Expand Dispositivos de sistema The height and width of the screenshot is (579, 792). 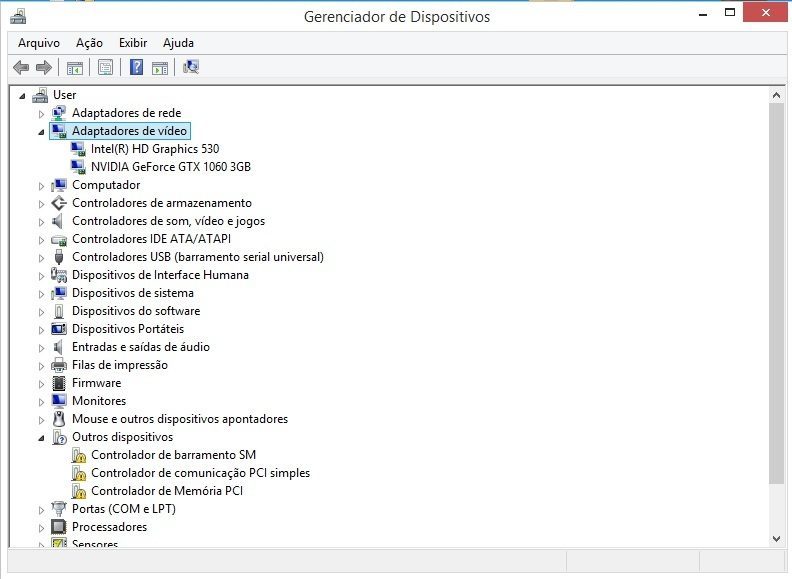tap(41, 294)
